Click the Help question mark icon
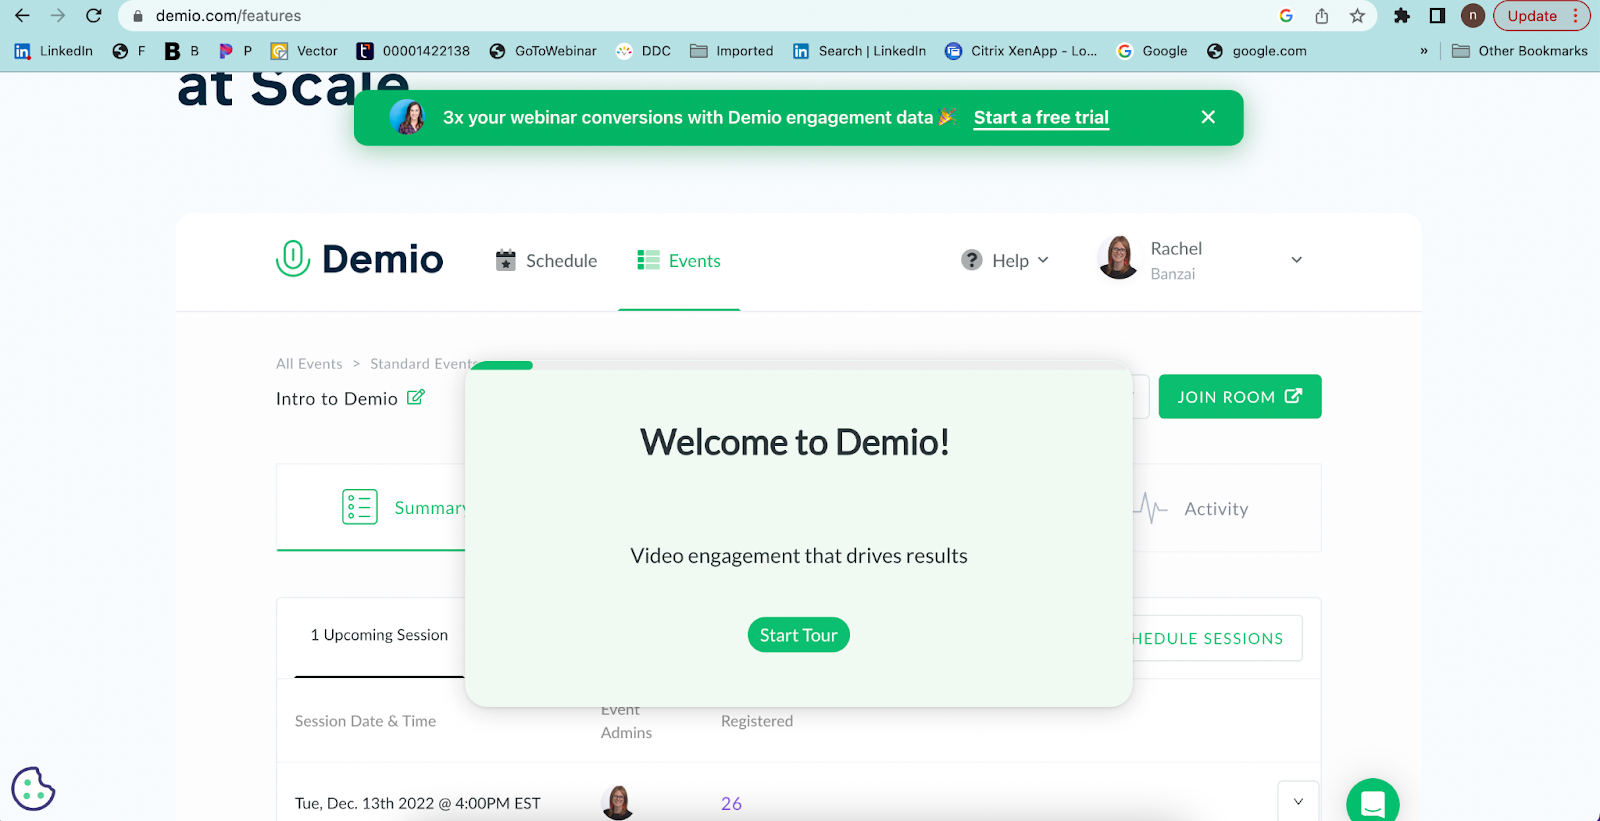 point(972,260)
